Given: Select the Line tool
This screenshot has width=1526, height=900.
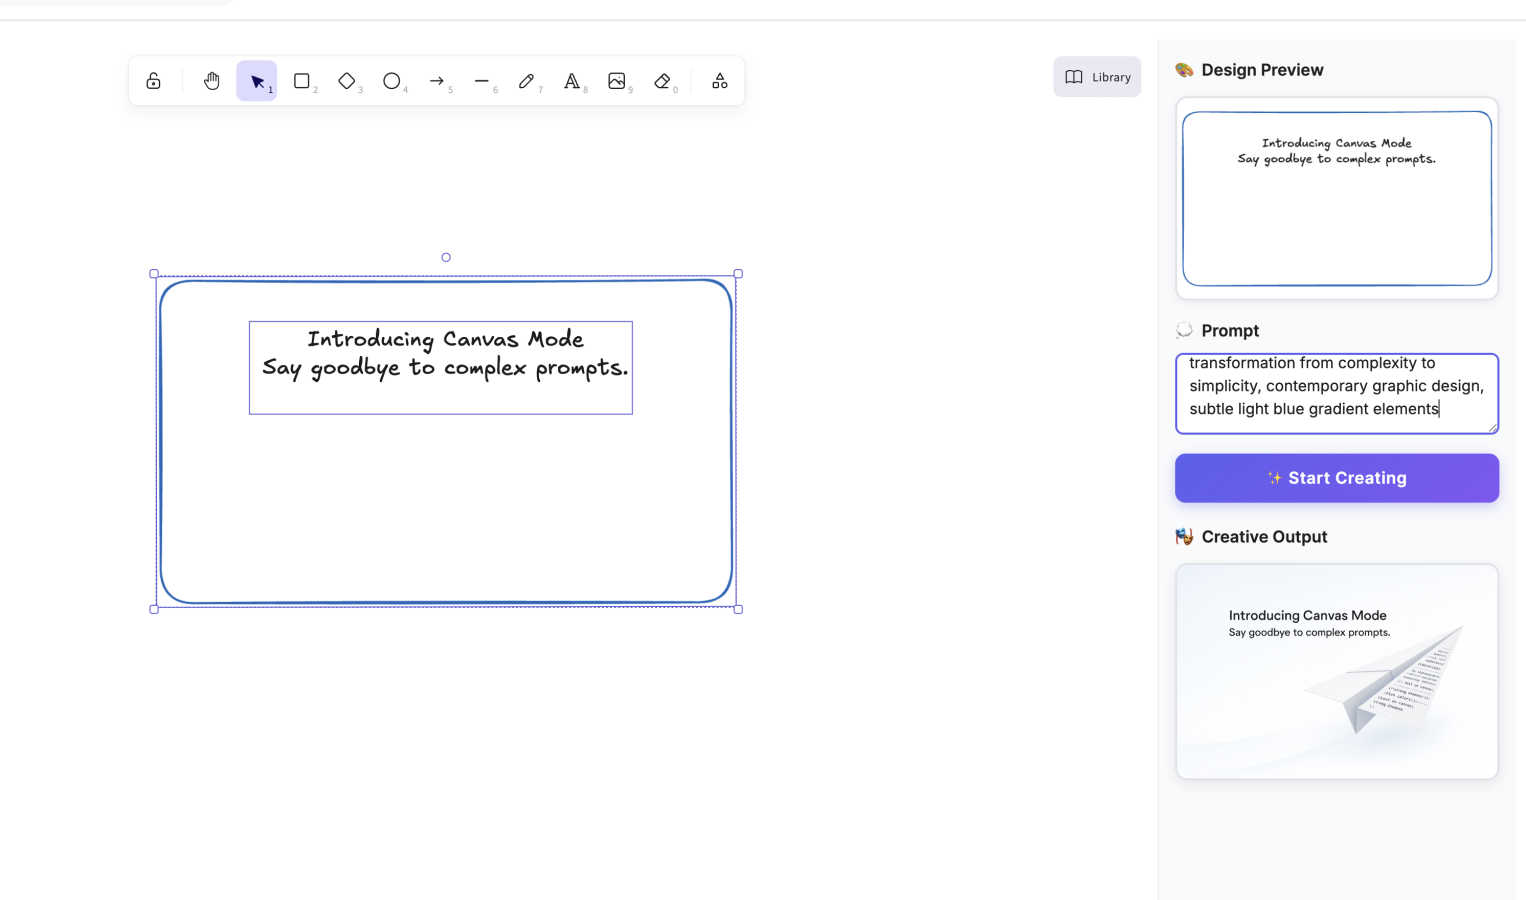Looking at the screenshot, I should coord(482,80).
